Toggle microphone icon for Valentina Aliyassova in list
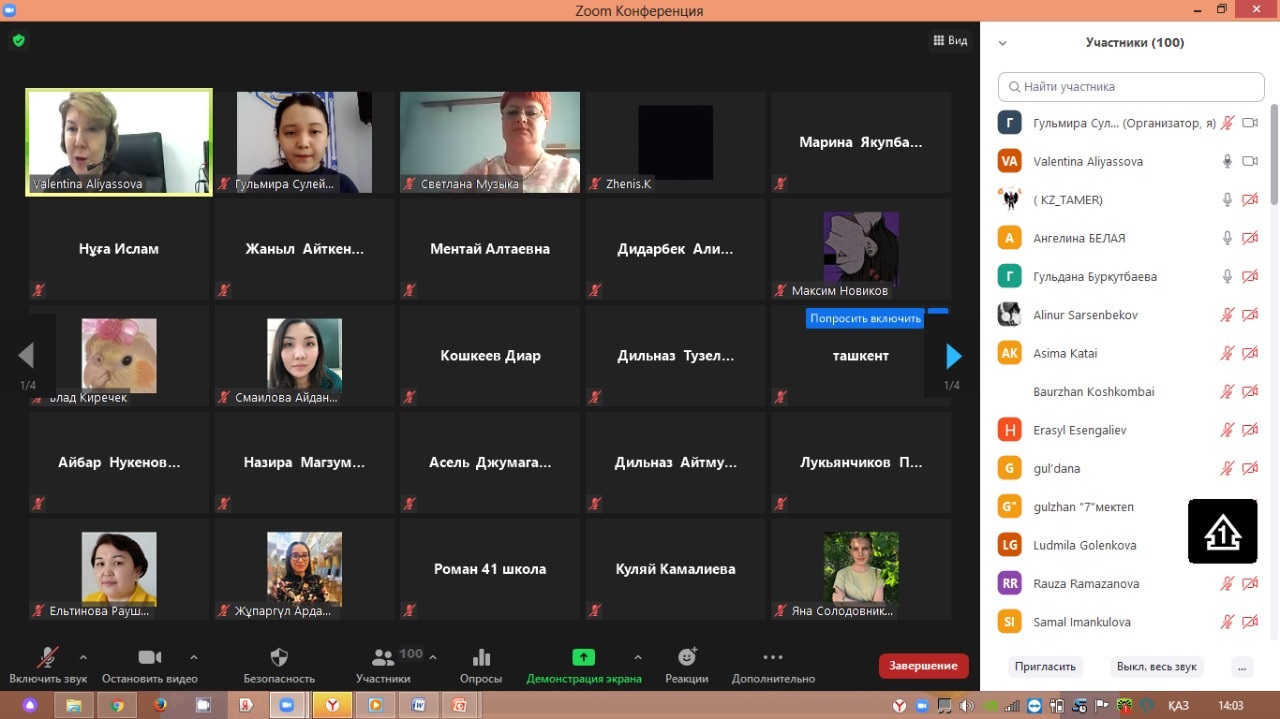Viewport: 1280px width, 719px height. 1227,161
